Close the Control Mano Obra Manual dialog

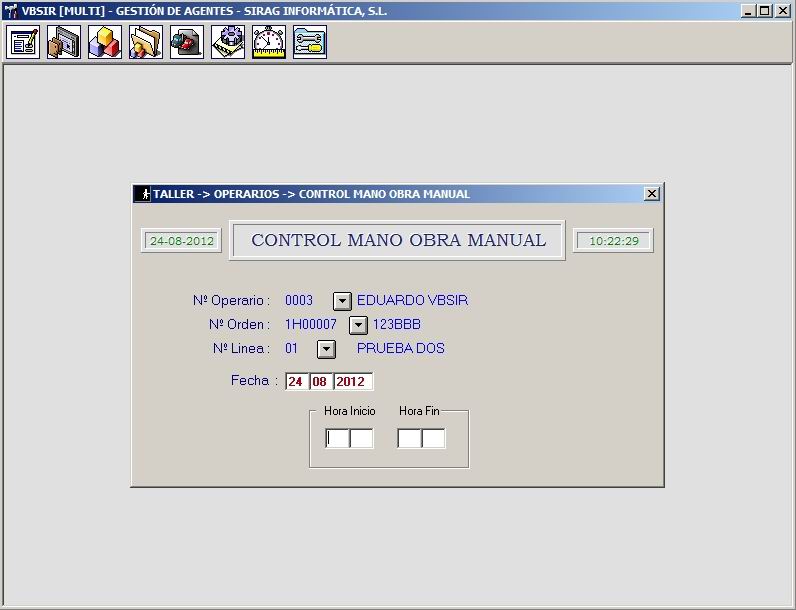coord(651,193)
